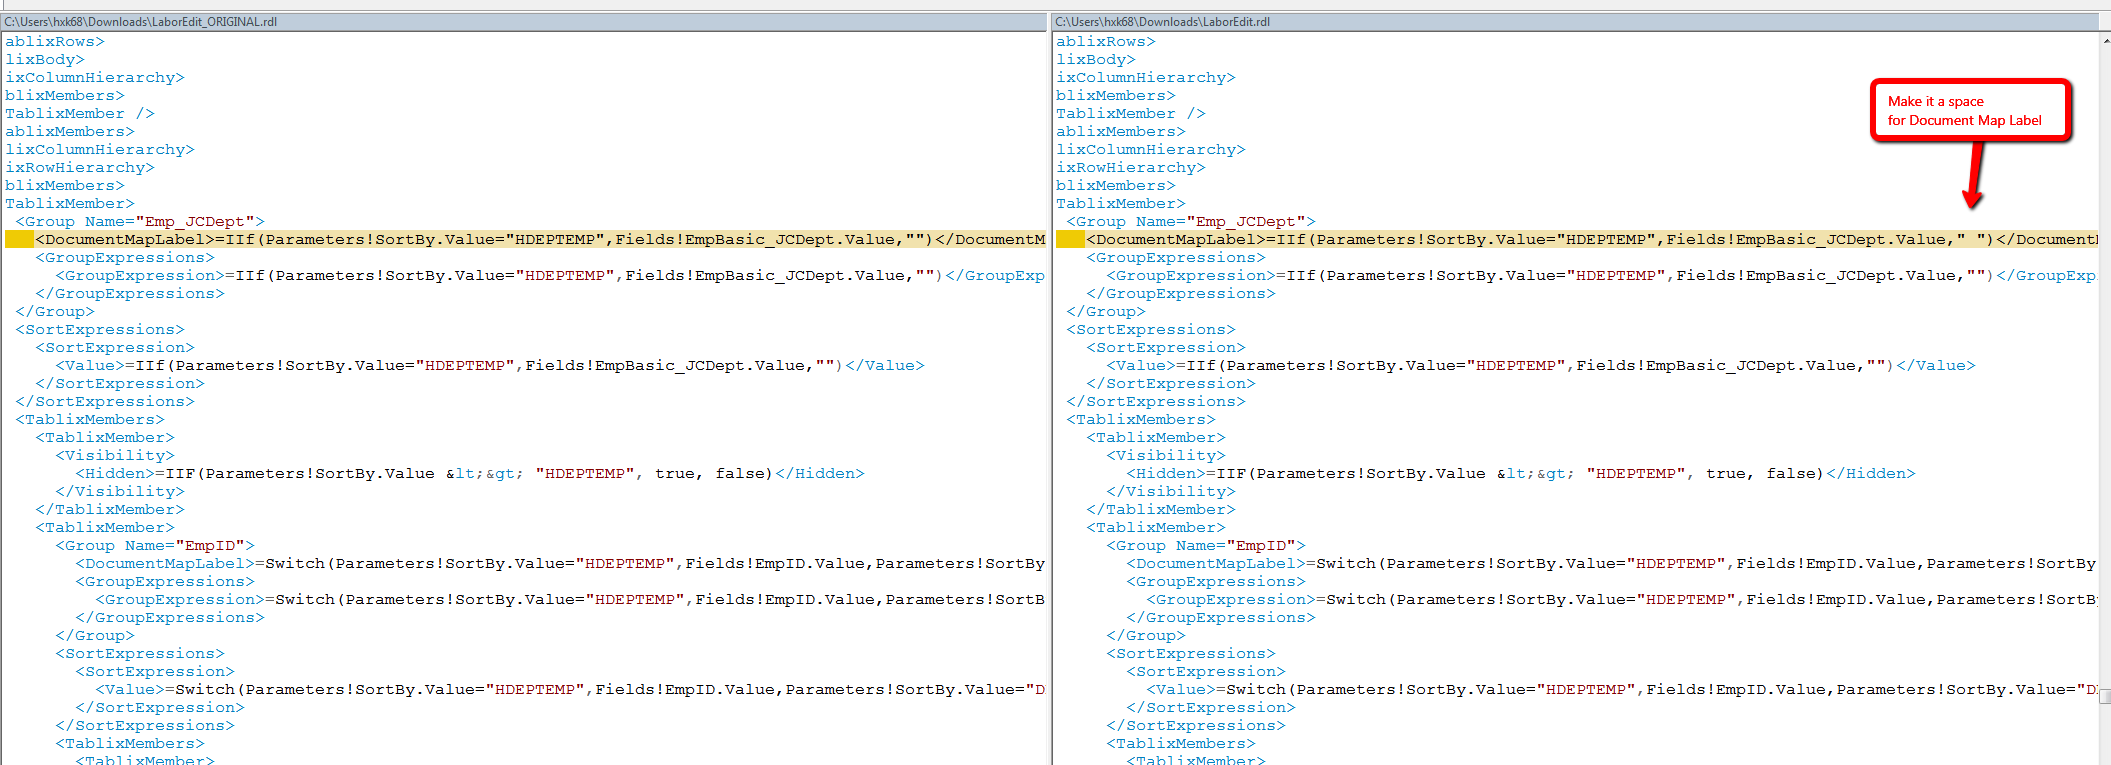Click the TablixMember /> line in right pane
2111x765 pixels.
click(1131, 113)
